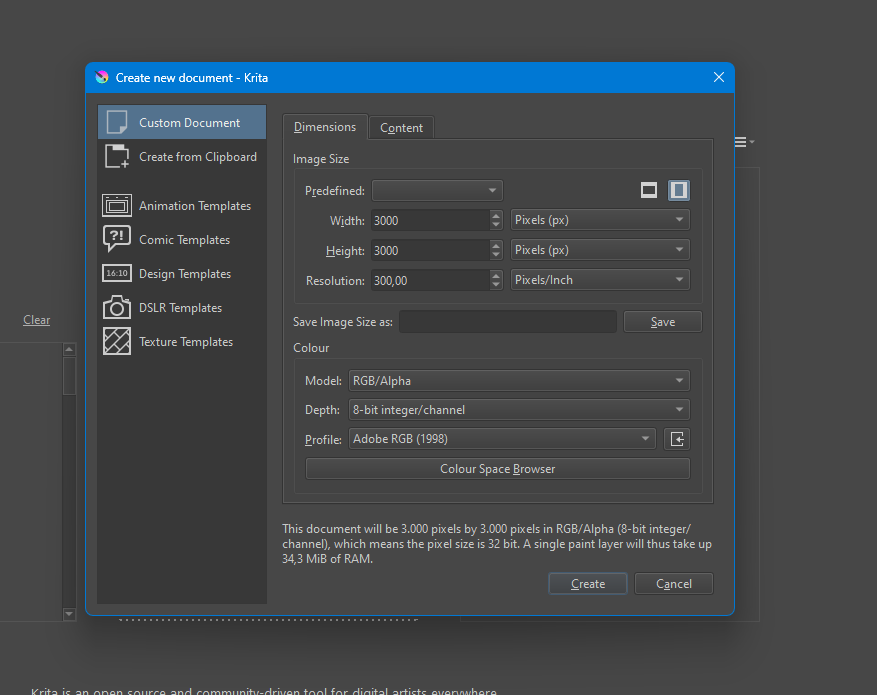
Task: Open Animation Templates category
Action: pos(194,206)
